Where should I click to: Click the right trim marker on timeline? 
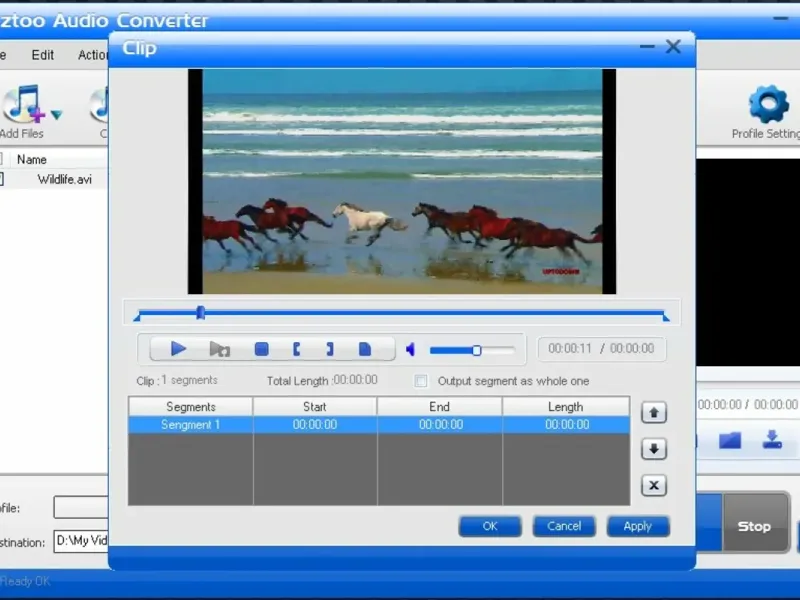tap(666, 317)
